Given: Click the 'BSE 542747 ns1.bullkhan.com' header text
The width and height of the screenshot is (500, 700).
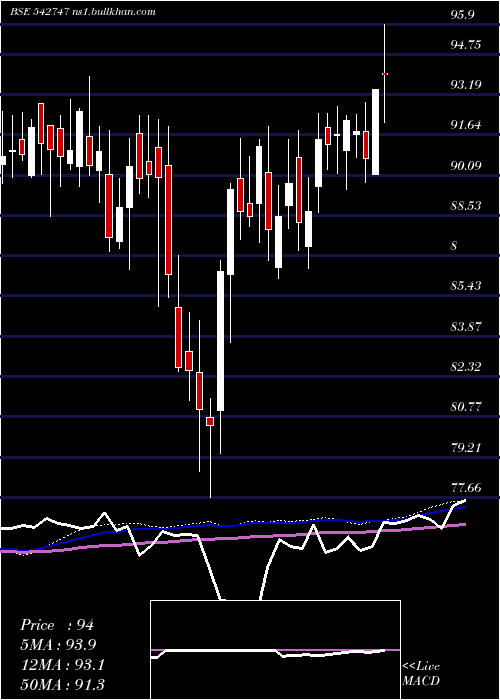Looking at the screenshot, I should coord(83,11).
